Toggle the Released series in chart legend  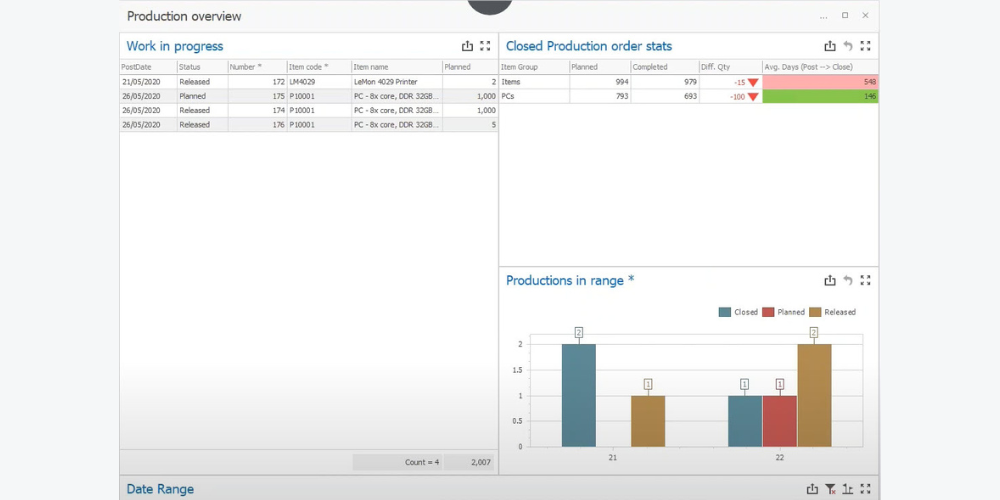click(x=832, y=312)
